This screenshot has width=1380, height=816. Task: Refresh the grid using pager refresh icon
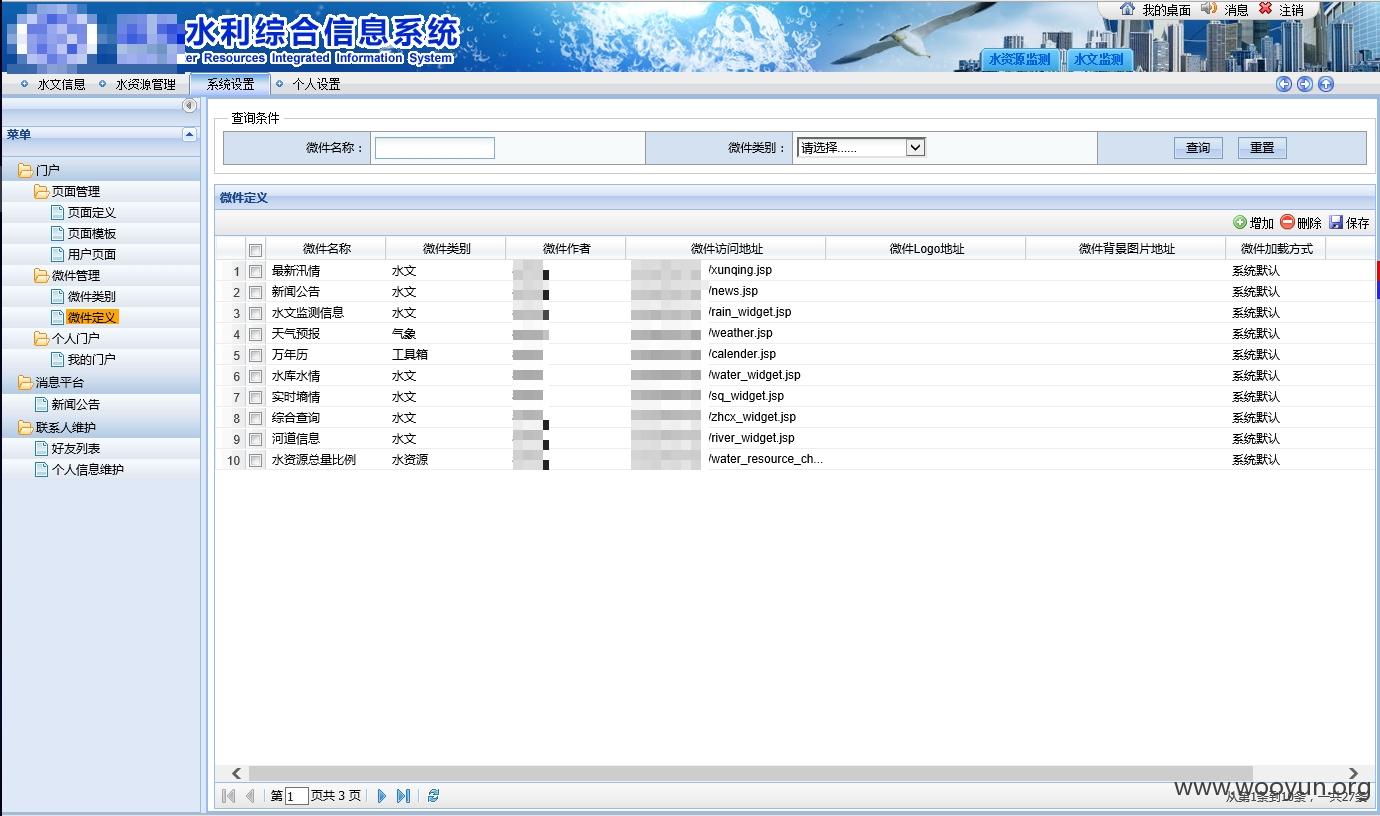pyautogui.click(x=433, y=796)
